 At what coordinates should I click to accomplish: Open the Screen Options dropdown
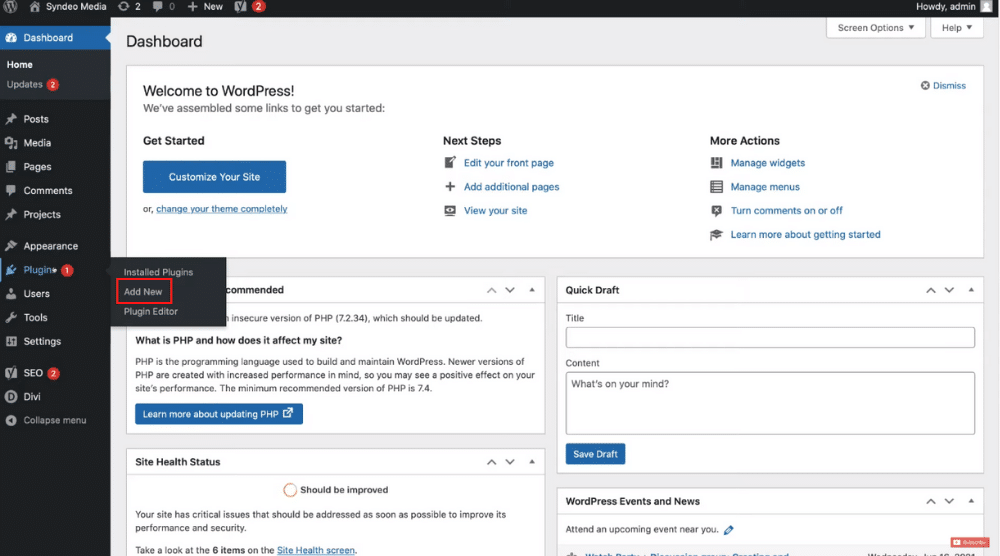pos(876,28)
